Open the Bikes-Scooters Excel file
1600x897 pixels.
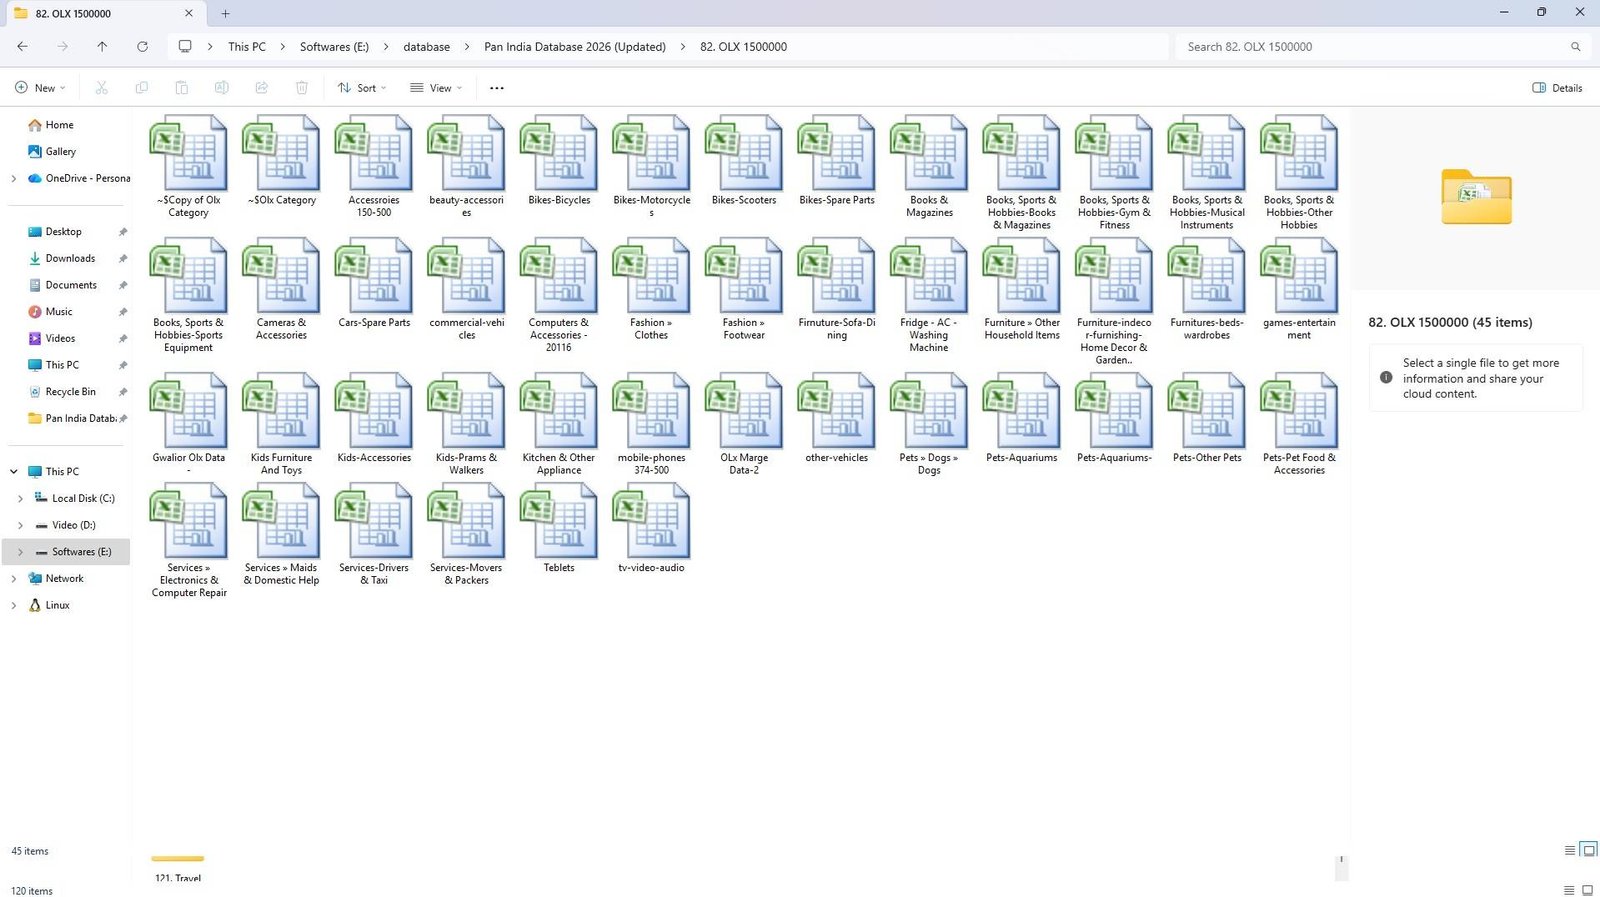743,162
